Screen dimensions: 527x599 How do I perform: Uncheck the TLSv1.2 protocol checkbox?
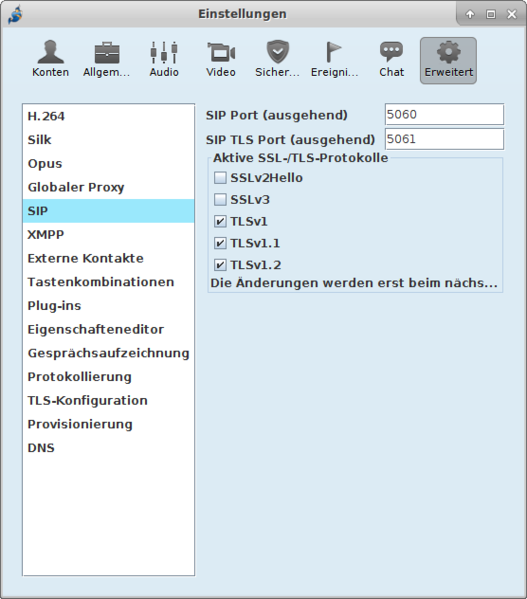(220, 265)
